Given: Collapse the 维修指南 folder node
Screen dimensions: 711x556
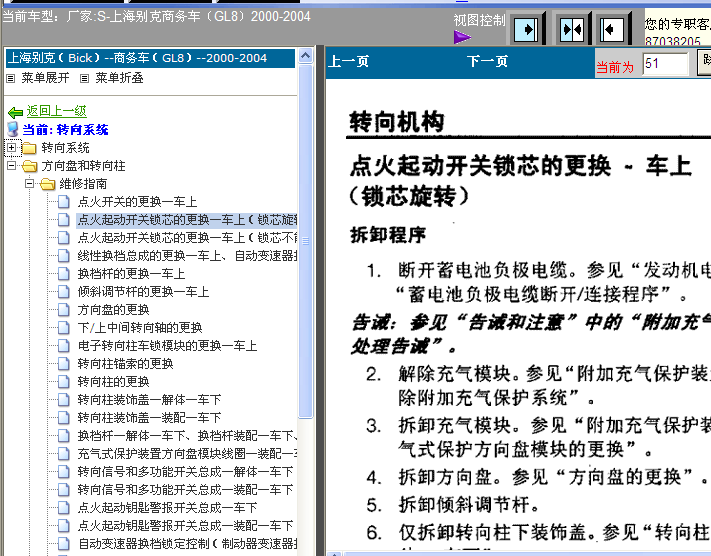Looking at the screenshot, I should click(29, 184).
